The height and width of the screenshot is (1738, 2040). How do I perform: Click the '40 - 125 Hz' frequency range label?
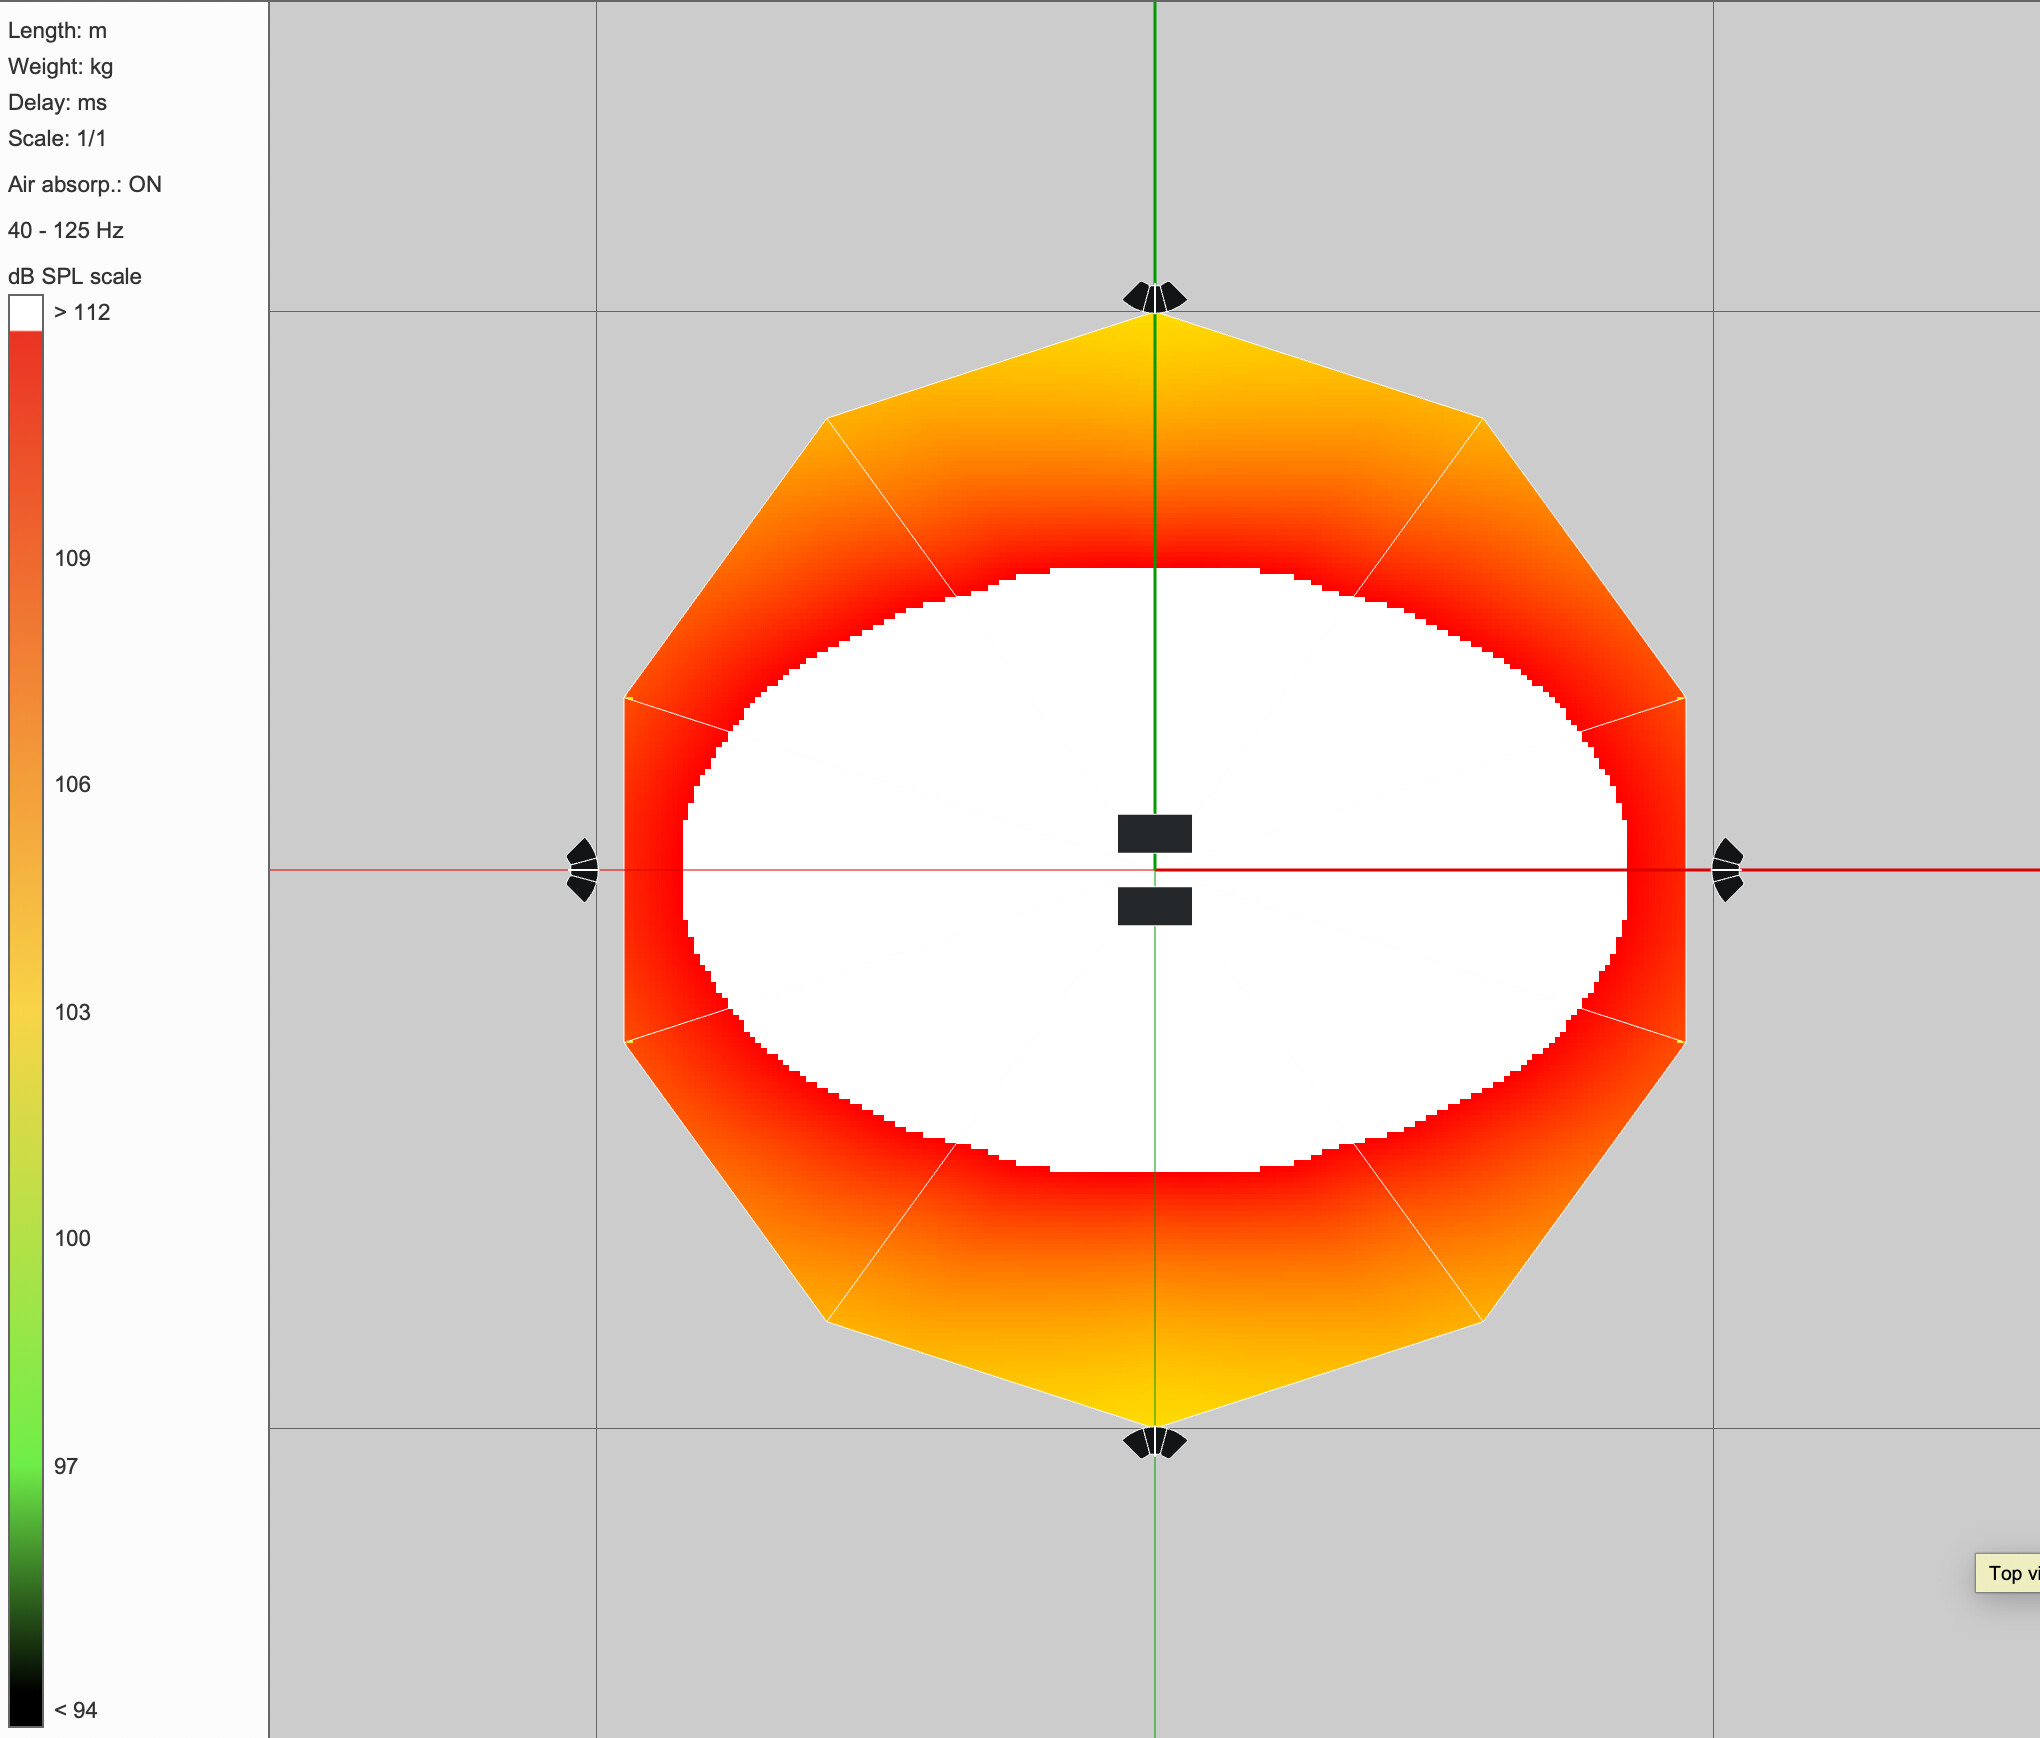66,230
